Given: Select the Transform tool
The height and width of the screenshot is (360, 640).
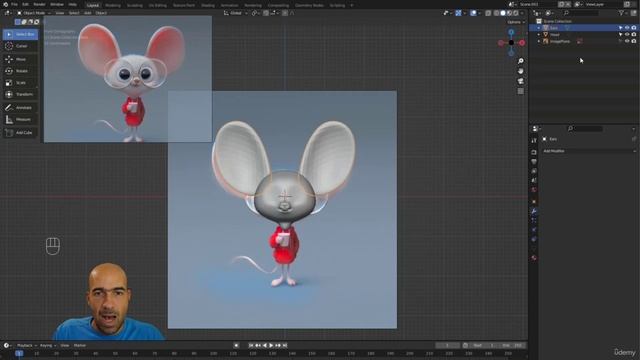Looking at the screenshot, I should pos(20,94).
